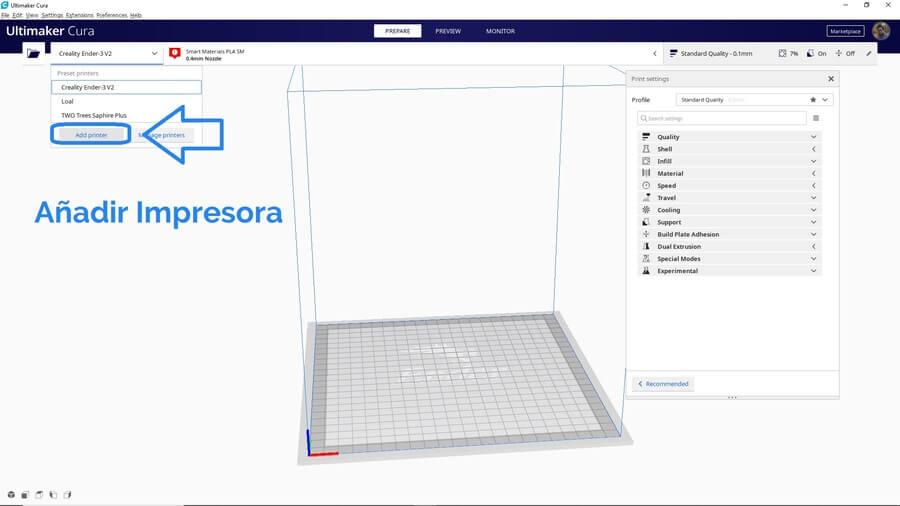
Task: Close the Print settings panel
Action: click(831, 79)
